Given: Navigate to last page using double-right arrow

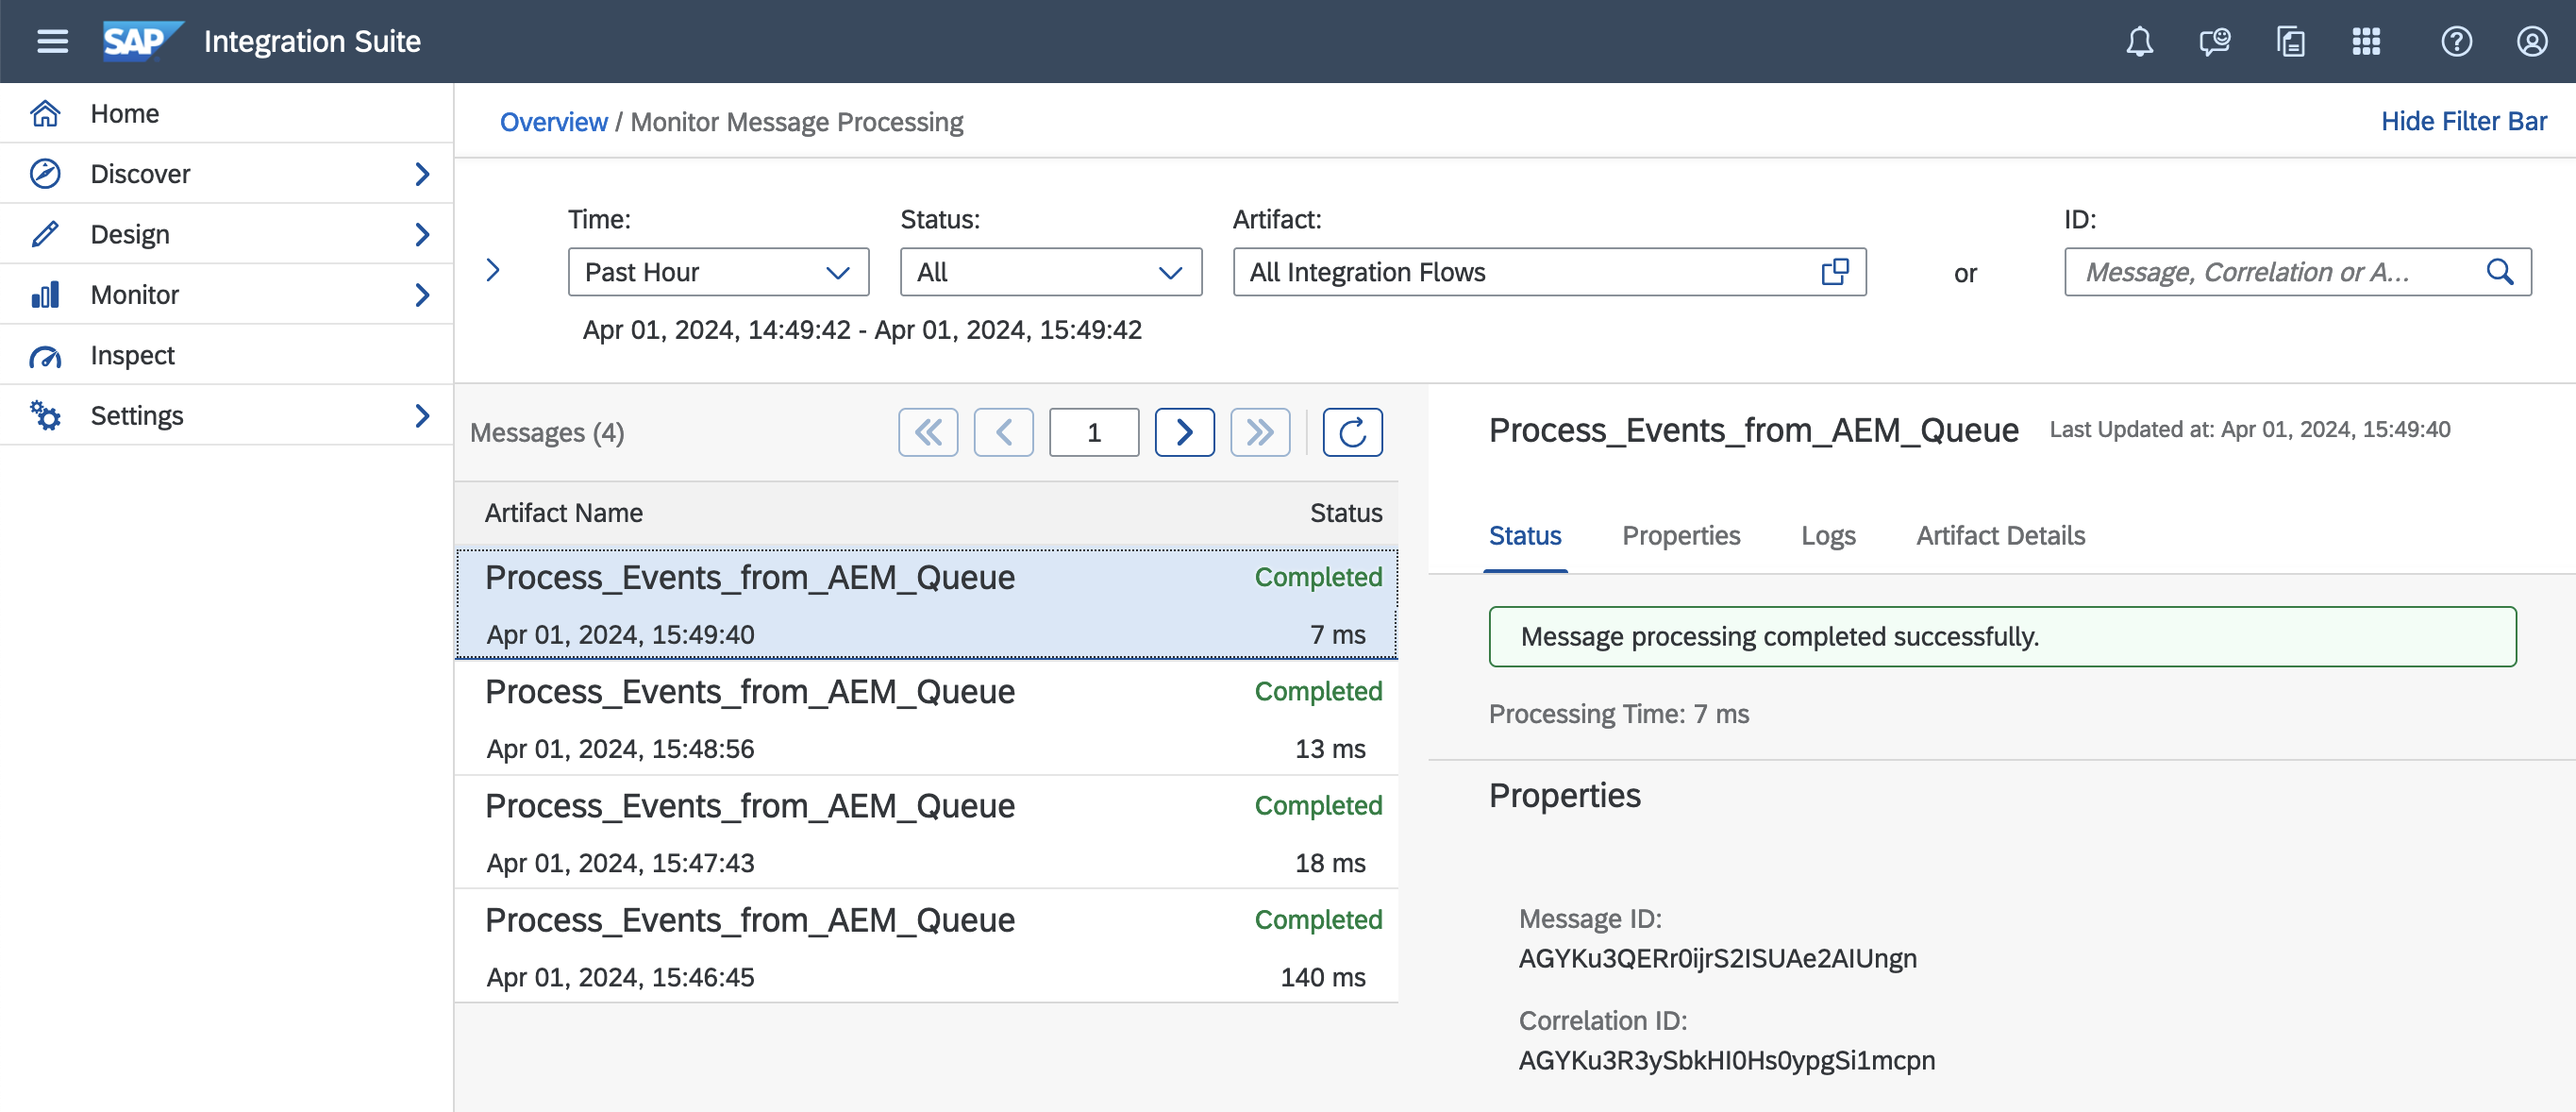Looking at the screenshot, I should tap(1262, 430).
